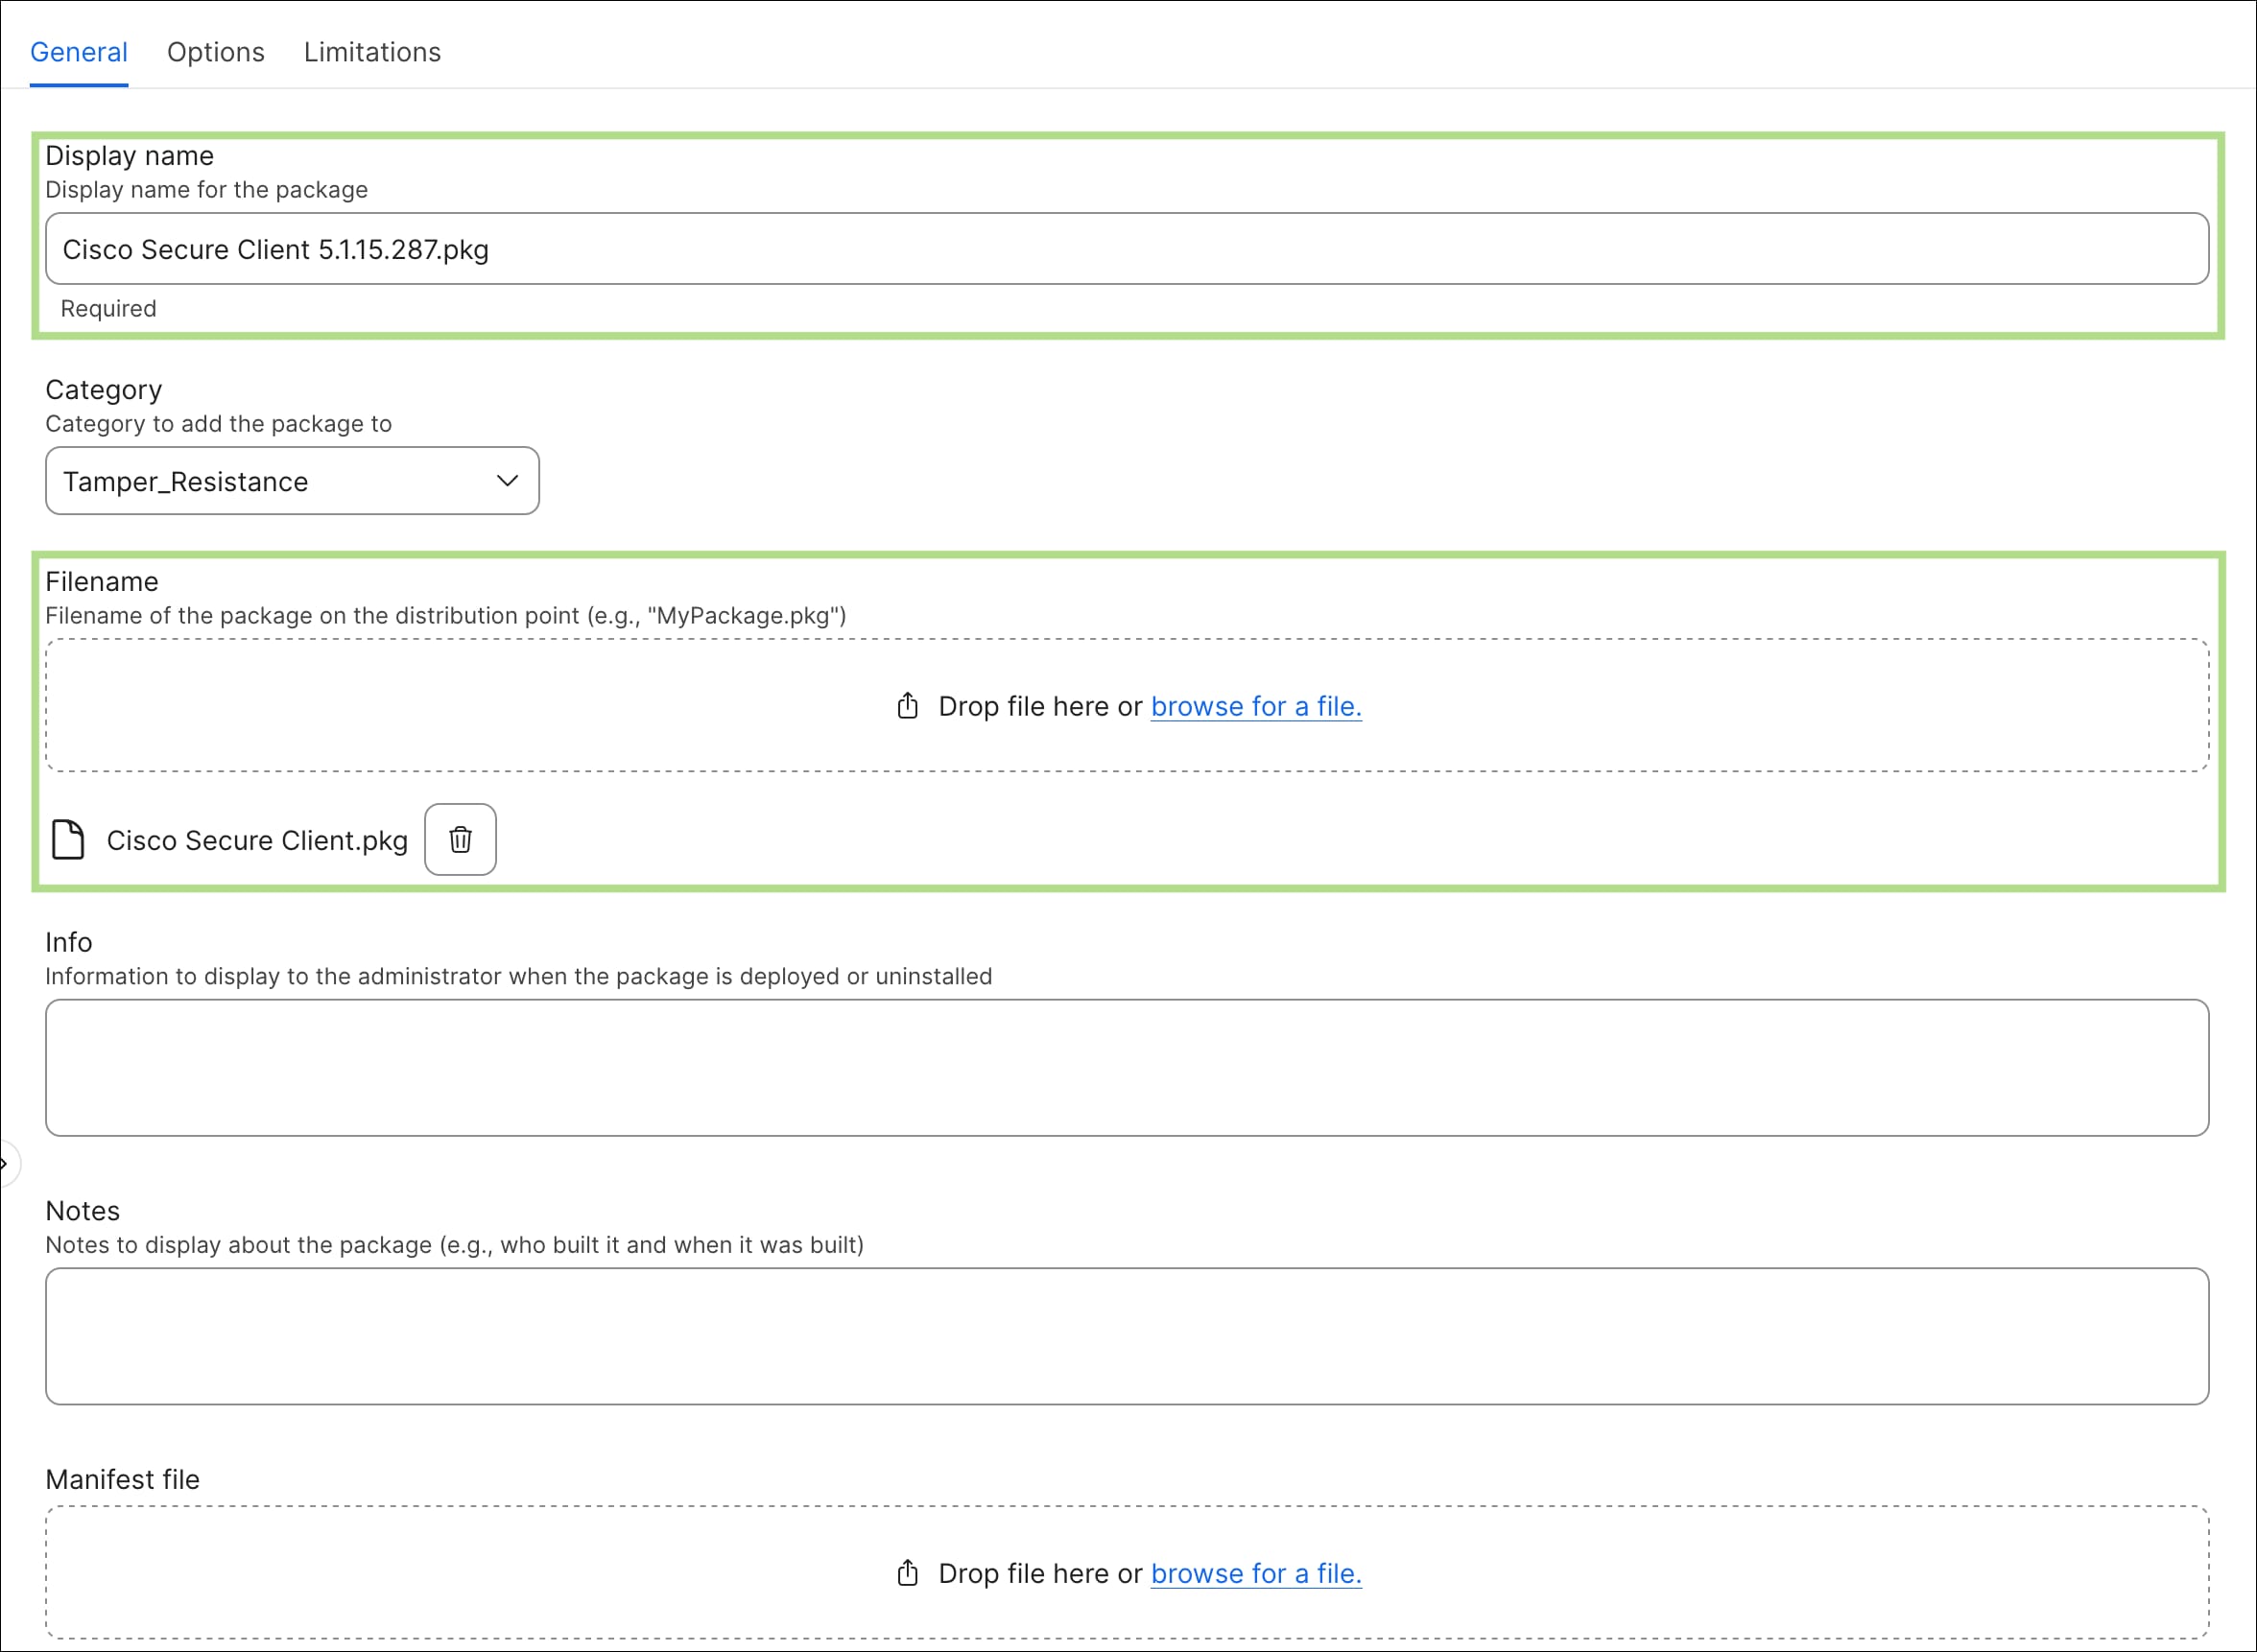
Task: Open the Limitations tab
Action: tap(372, 52)
